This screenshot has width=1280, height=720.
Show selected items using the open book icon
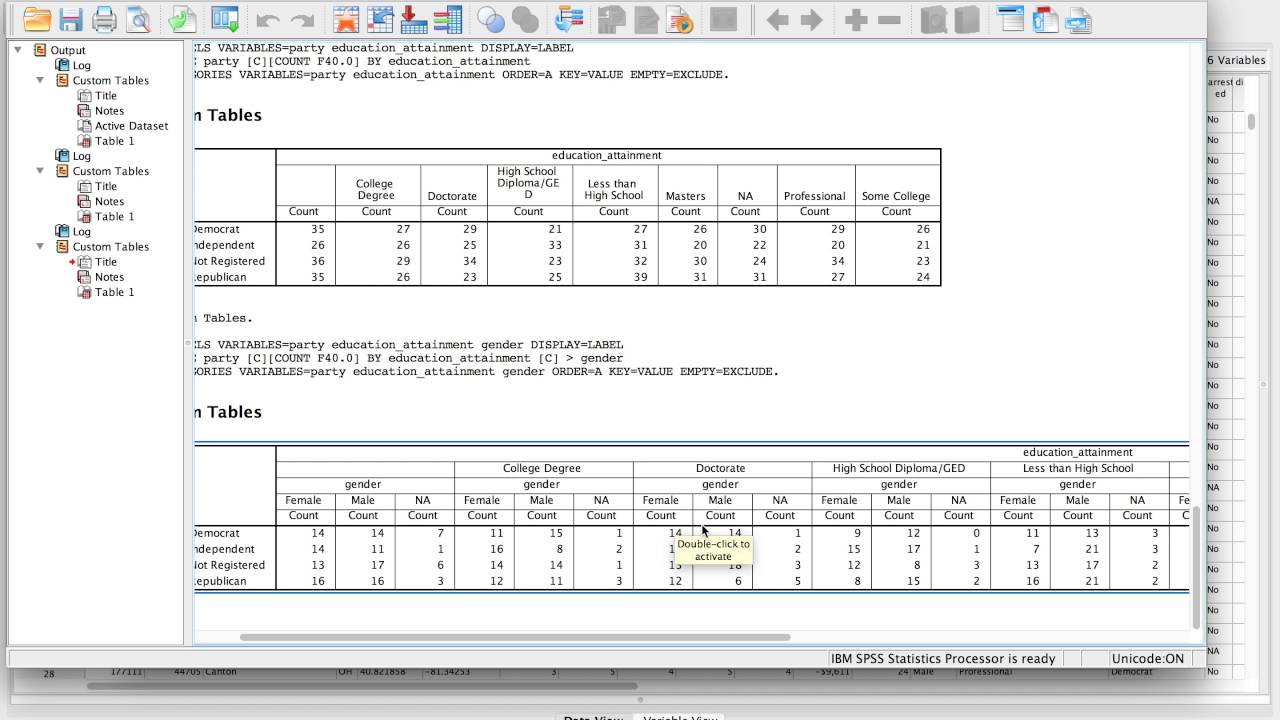click(x=933, y=19)
